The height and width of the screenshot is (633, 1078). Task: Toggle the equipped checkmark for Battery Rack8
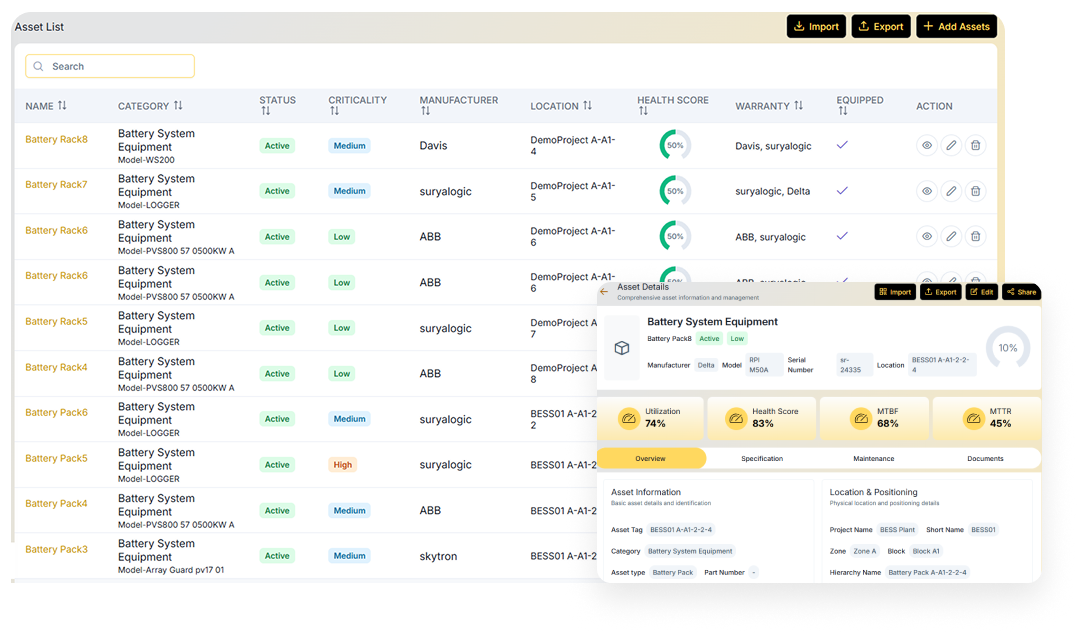(x=842, y=145)
